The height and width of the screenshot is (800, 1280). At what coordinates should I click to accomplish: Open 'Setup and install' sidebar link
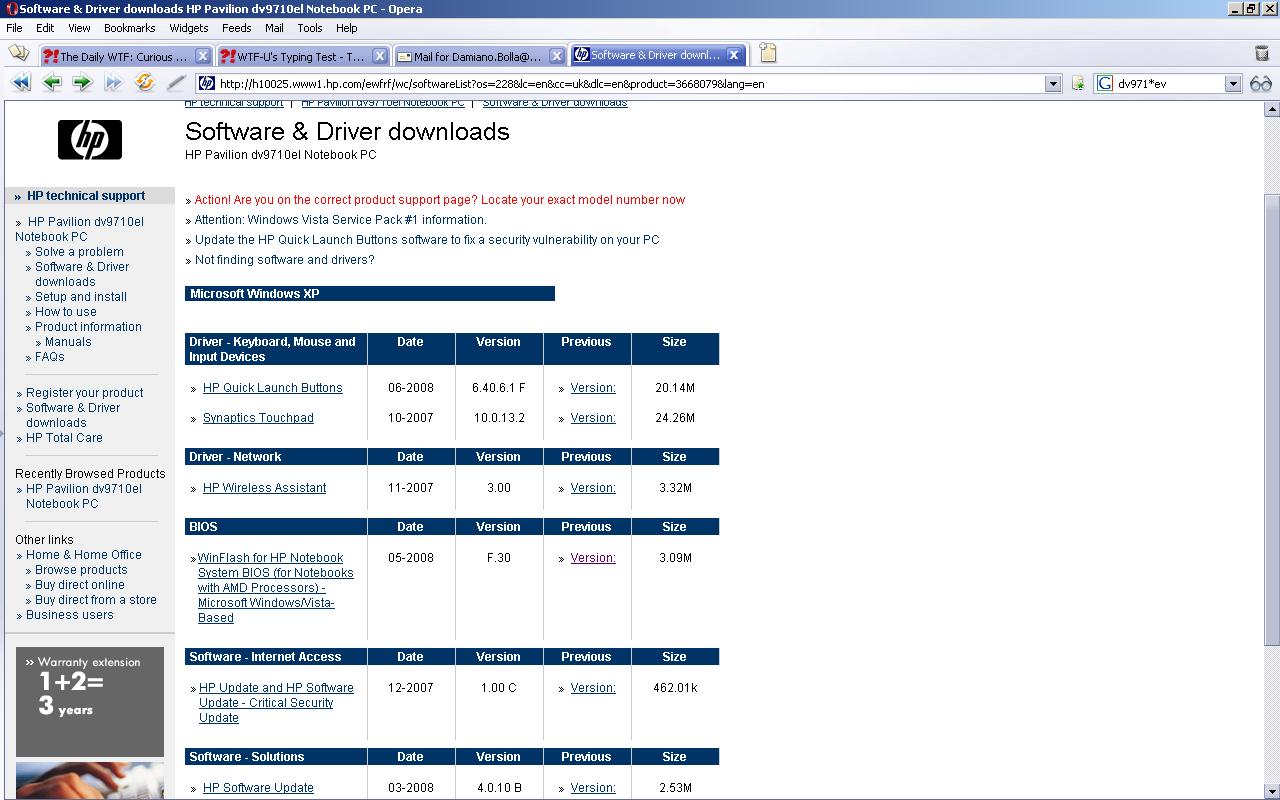point(81,297)
